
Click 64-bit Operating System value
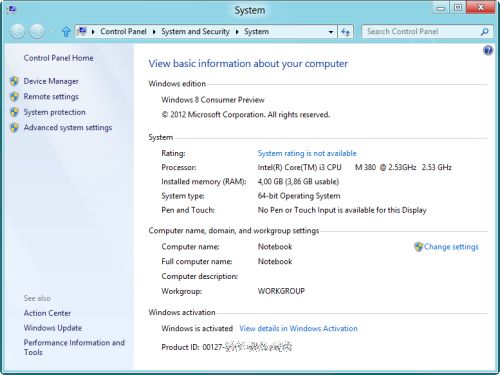(299, 196)
